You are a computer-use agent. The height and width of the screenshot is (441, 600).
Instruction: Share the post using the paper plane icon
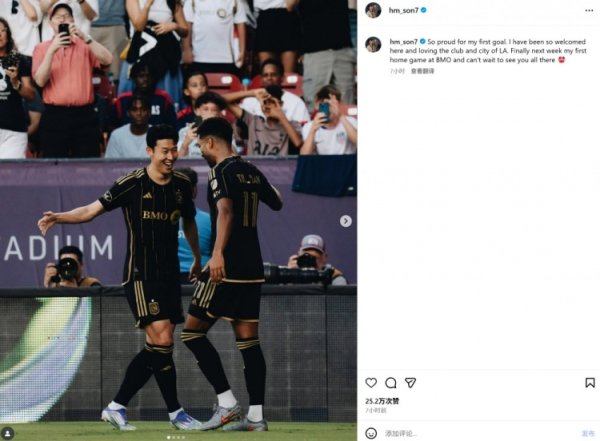point(411,383)
